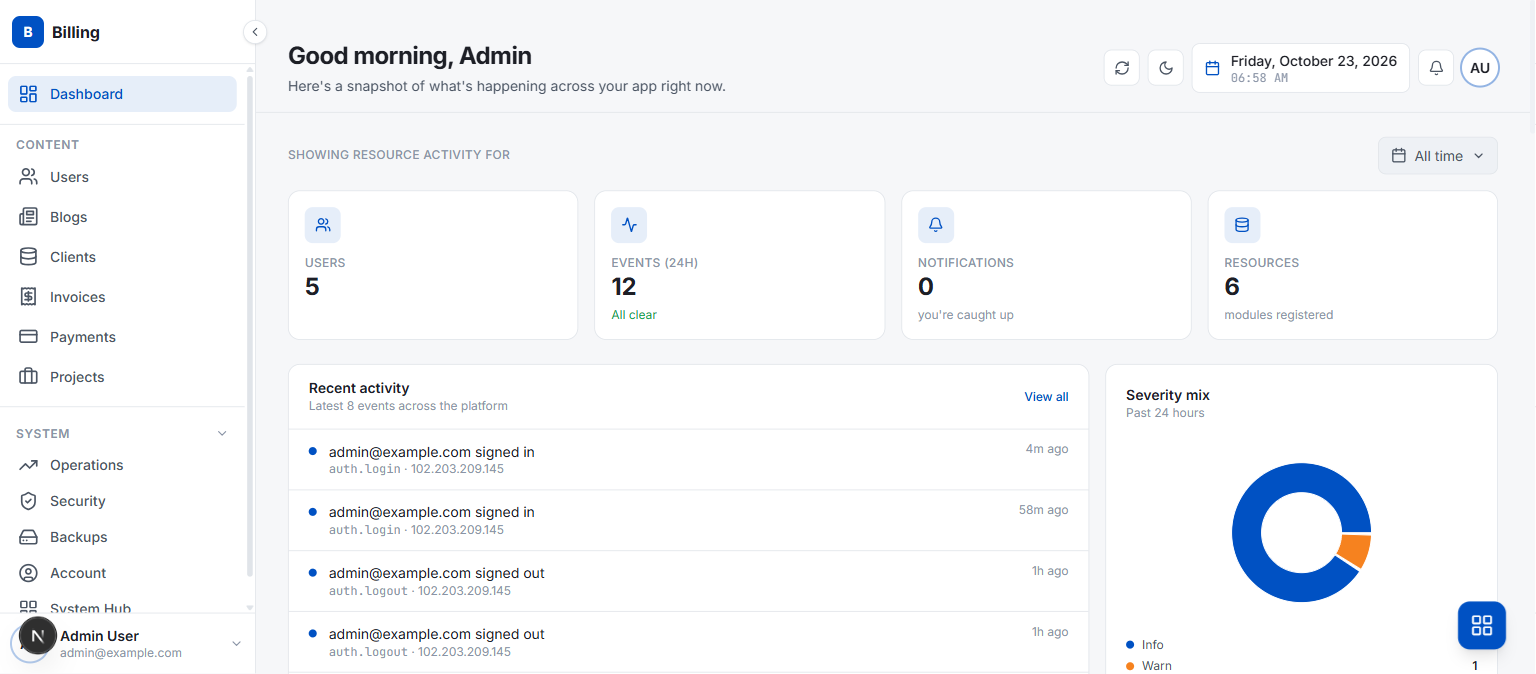Open the blue floating grid button
Viewport: 1536px width, 674px height.
pos(1482,626)
